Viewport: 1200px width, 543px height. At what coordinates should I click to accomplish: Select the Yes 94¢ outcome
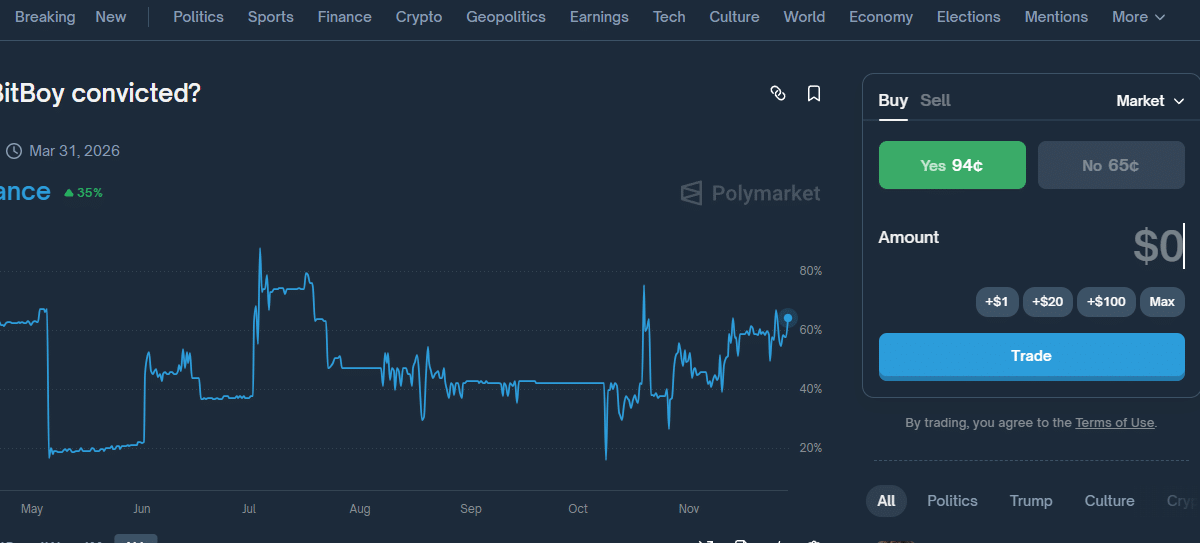pyautogui.click(x=952, y=165)
